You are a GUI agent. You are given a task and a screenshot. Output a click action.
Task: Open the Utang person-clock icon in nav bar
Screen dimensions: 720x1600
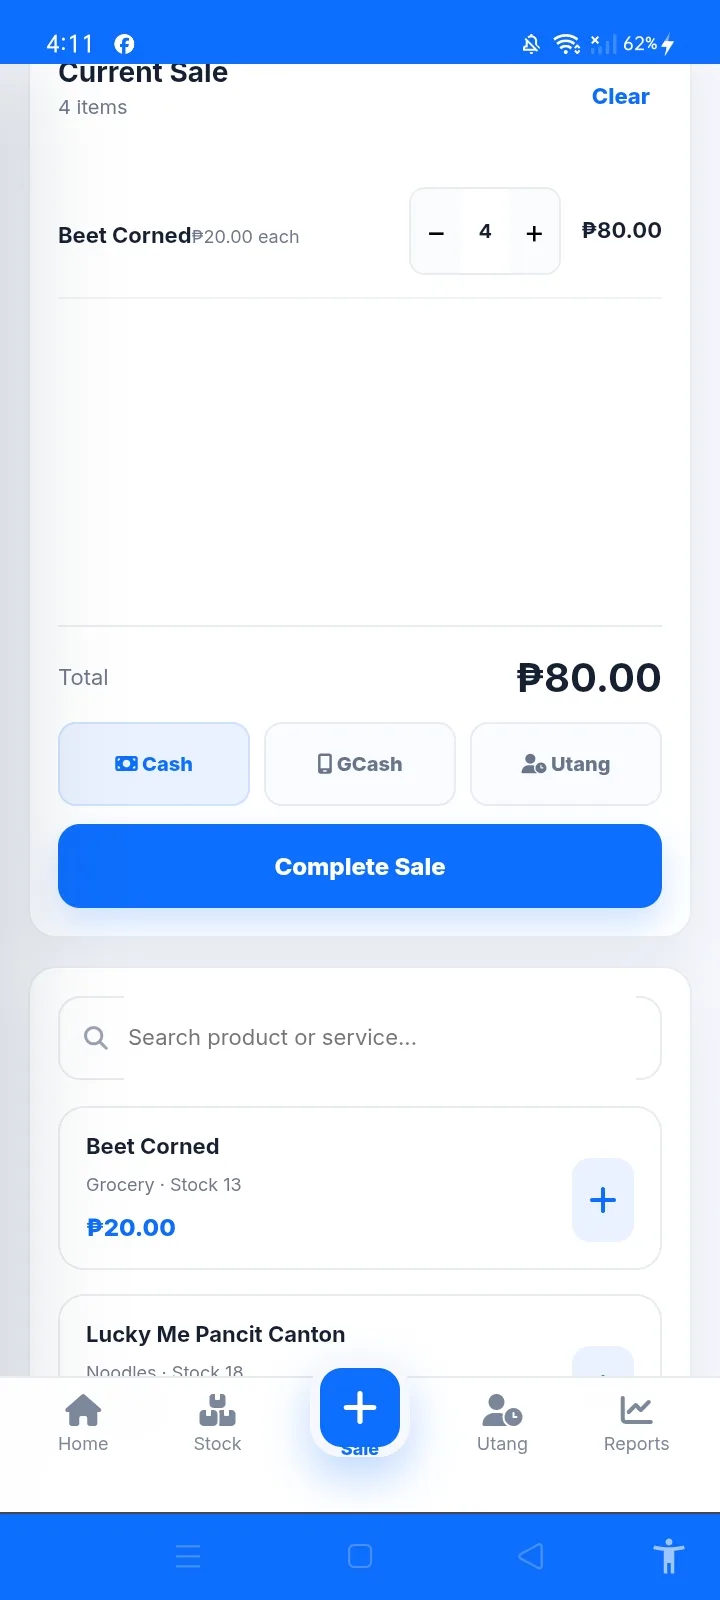coord(502,1410)
